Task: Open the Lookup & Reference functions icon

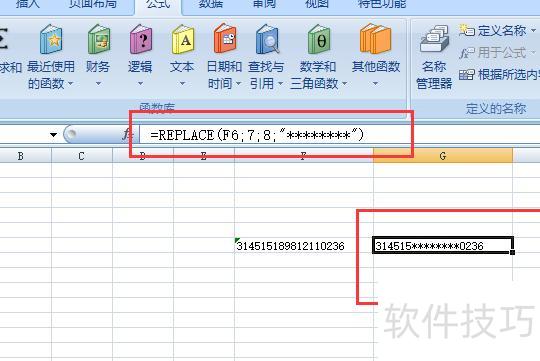Action: 267,39
